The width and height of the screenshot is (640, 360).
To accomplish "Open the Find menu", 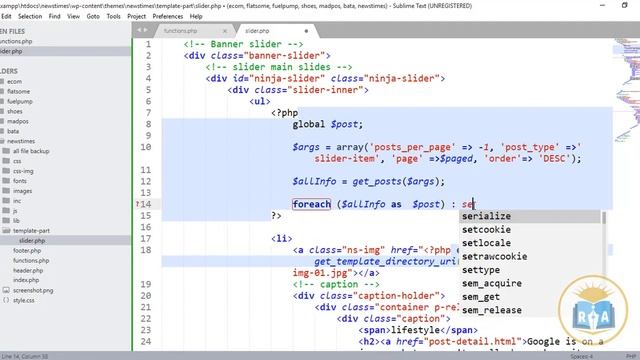I will [x=54, y=16].
